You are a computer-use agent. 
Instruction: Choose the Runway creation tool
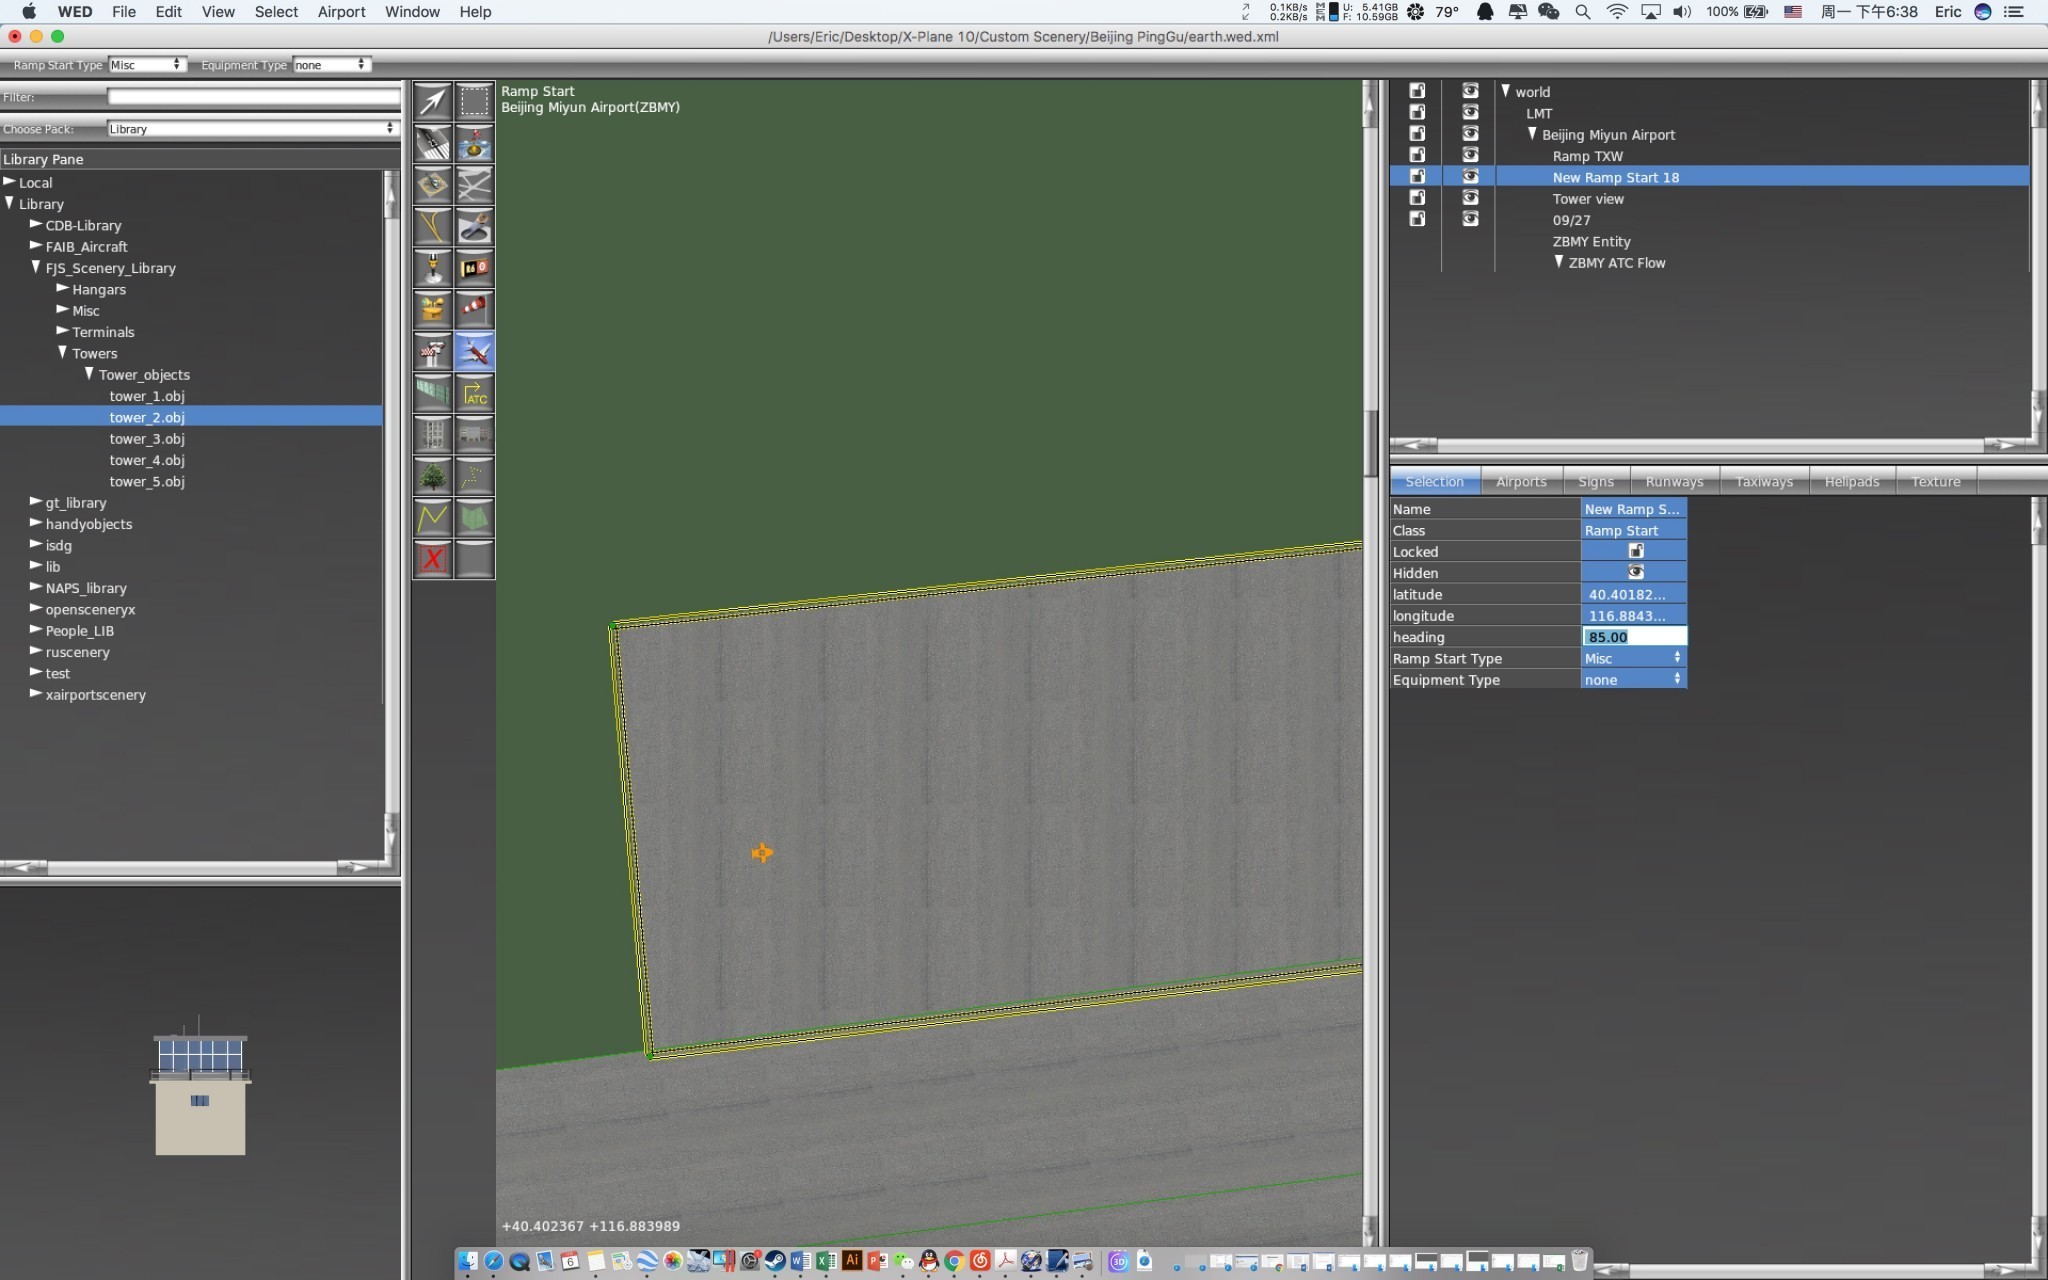433,144
